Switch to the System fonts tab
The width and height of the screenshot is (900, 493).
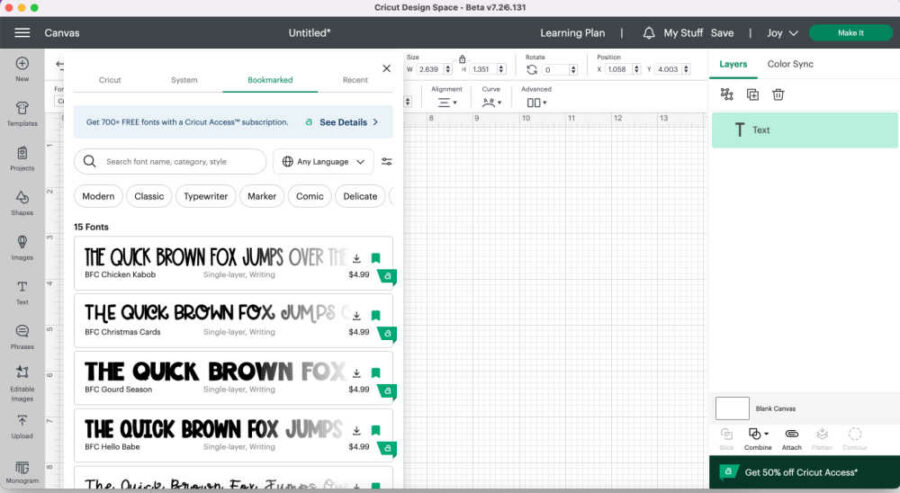point(184,80)
